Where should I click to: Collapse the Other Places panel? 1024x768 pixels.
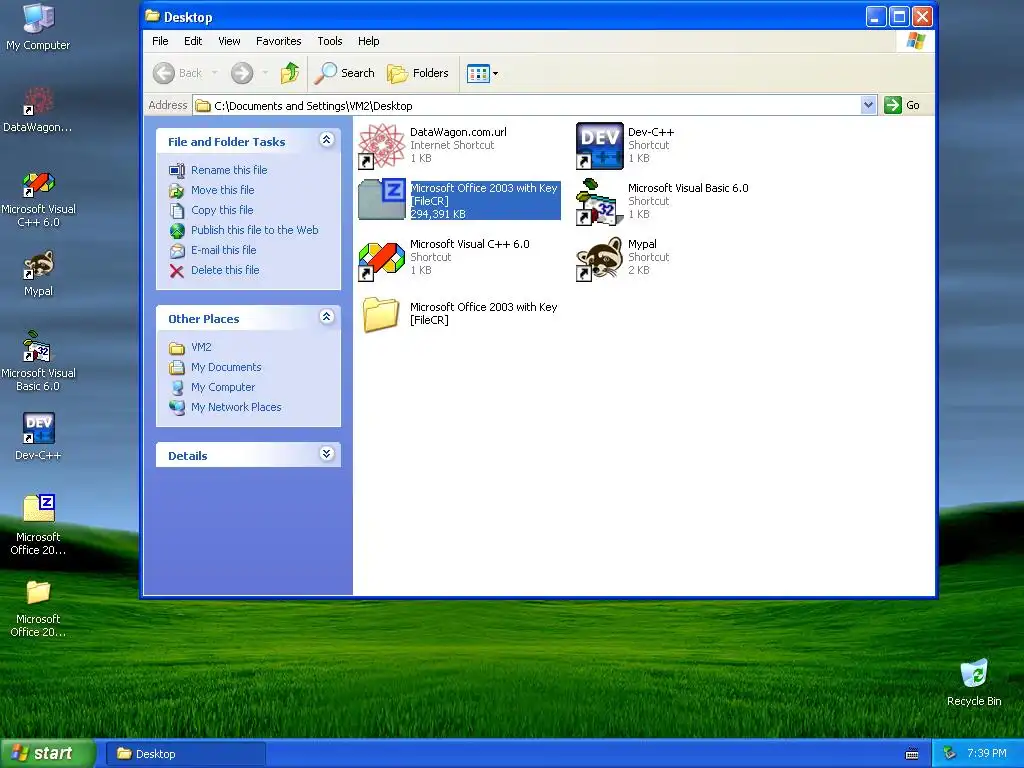tap(327, 317)
